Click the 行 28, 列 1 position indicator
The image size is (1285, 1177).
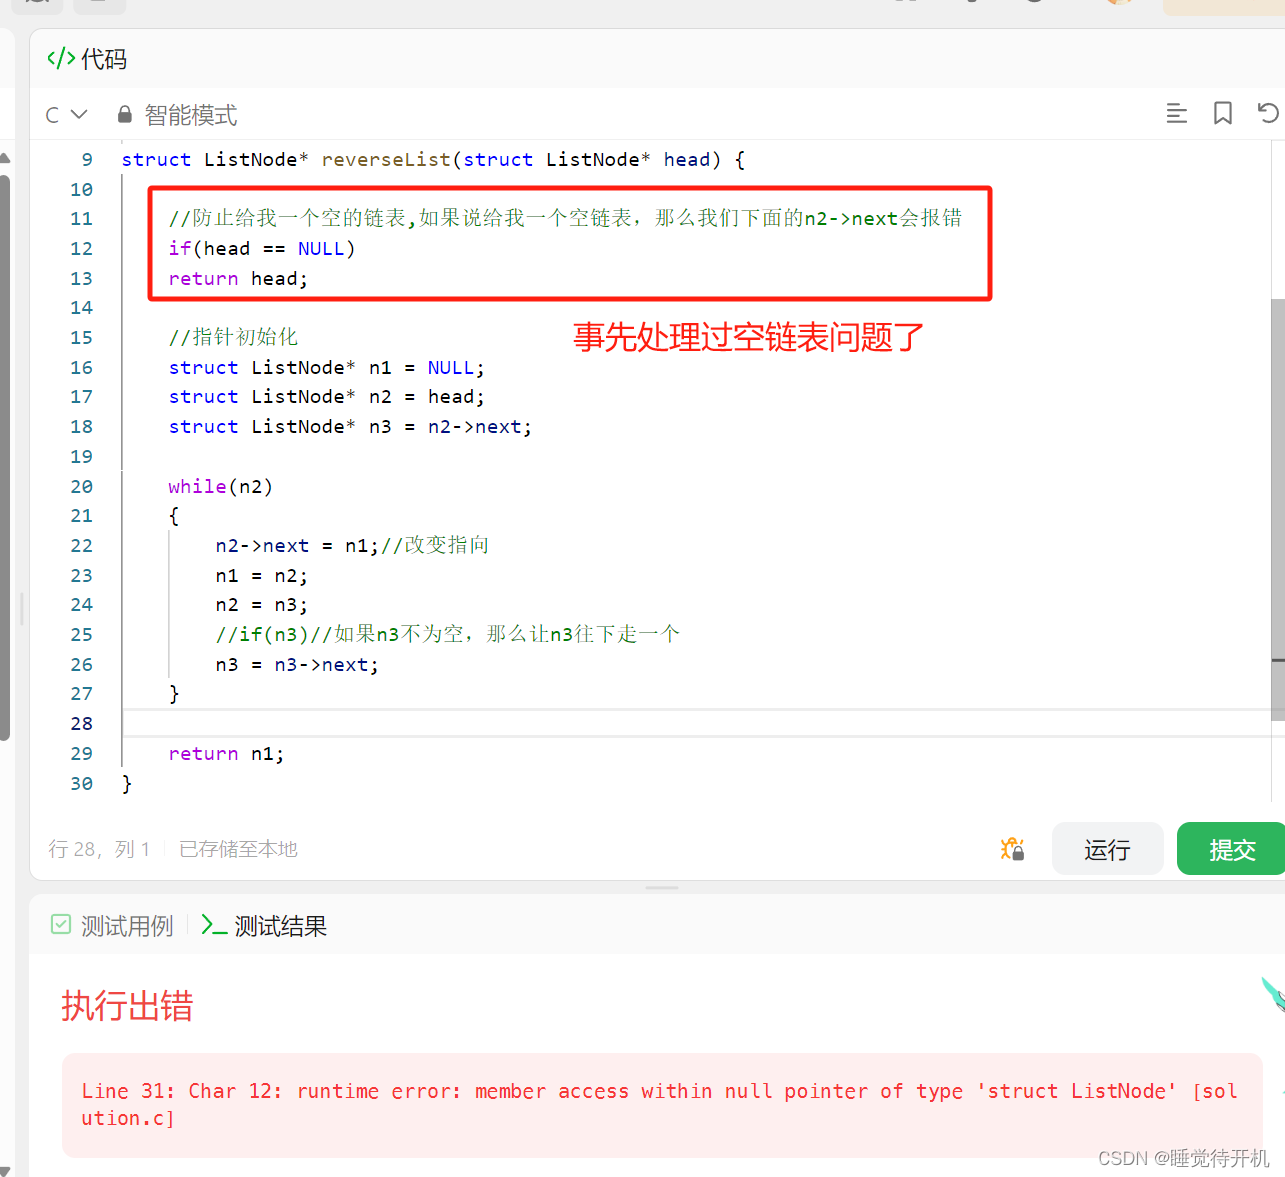(x=99, y=848)
